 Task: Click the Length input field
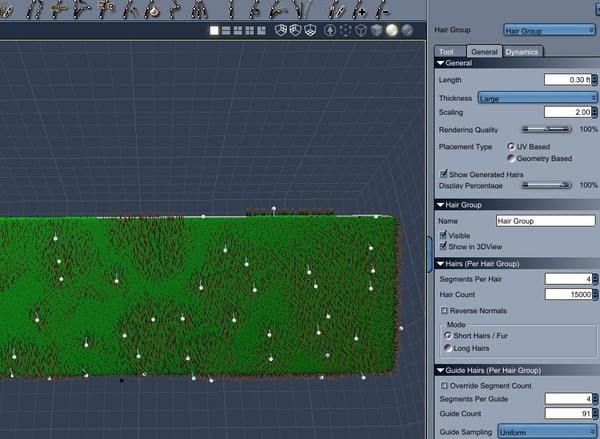tap(567, 80)
